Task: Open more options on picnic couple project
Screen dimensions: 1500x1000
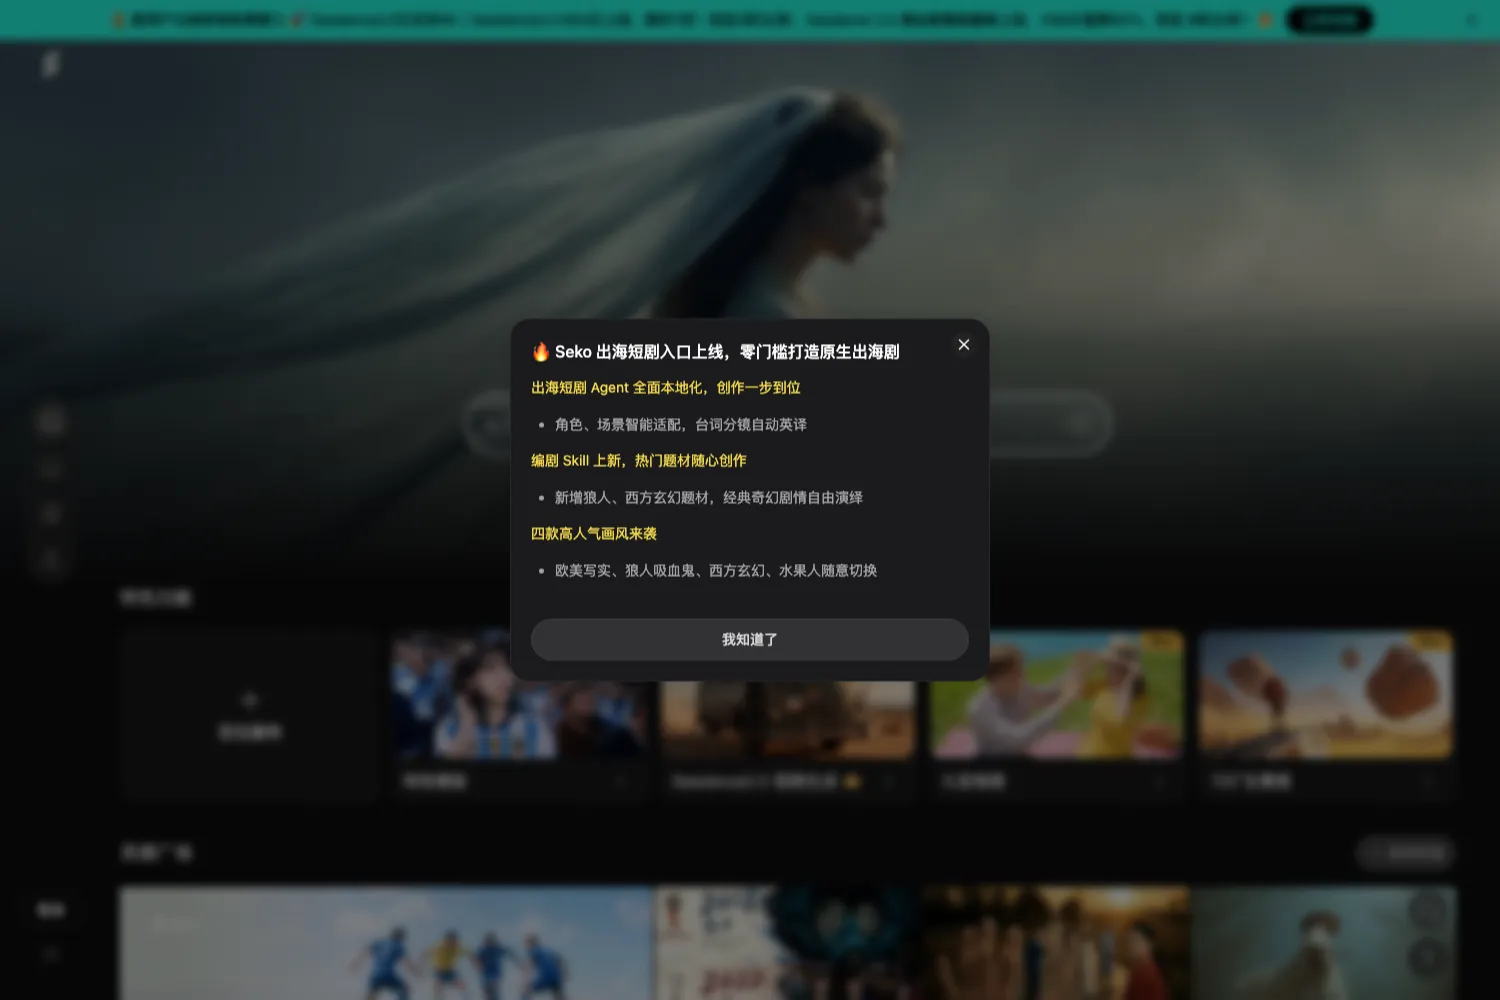Action: coord(1159,781)
